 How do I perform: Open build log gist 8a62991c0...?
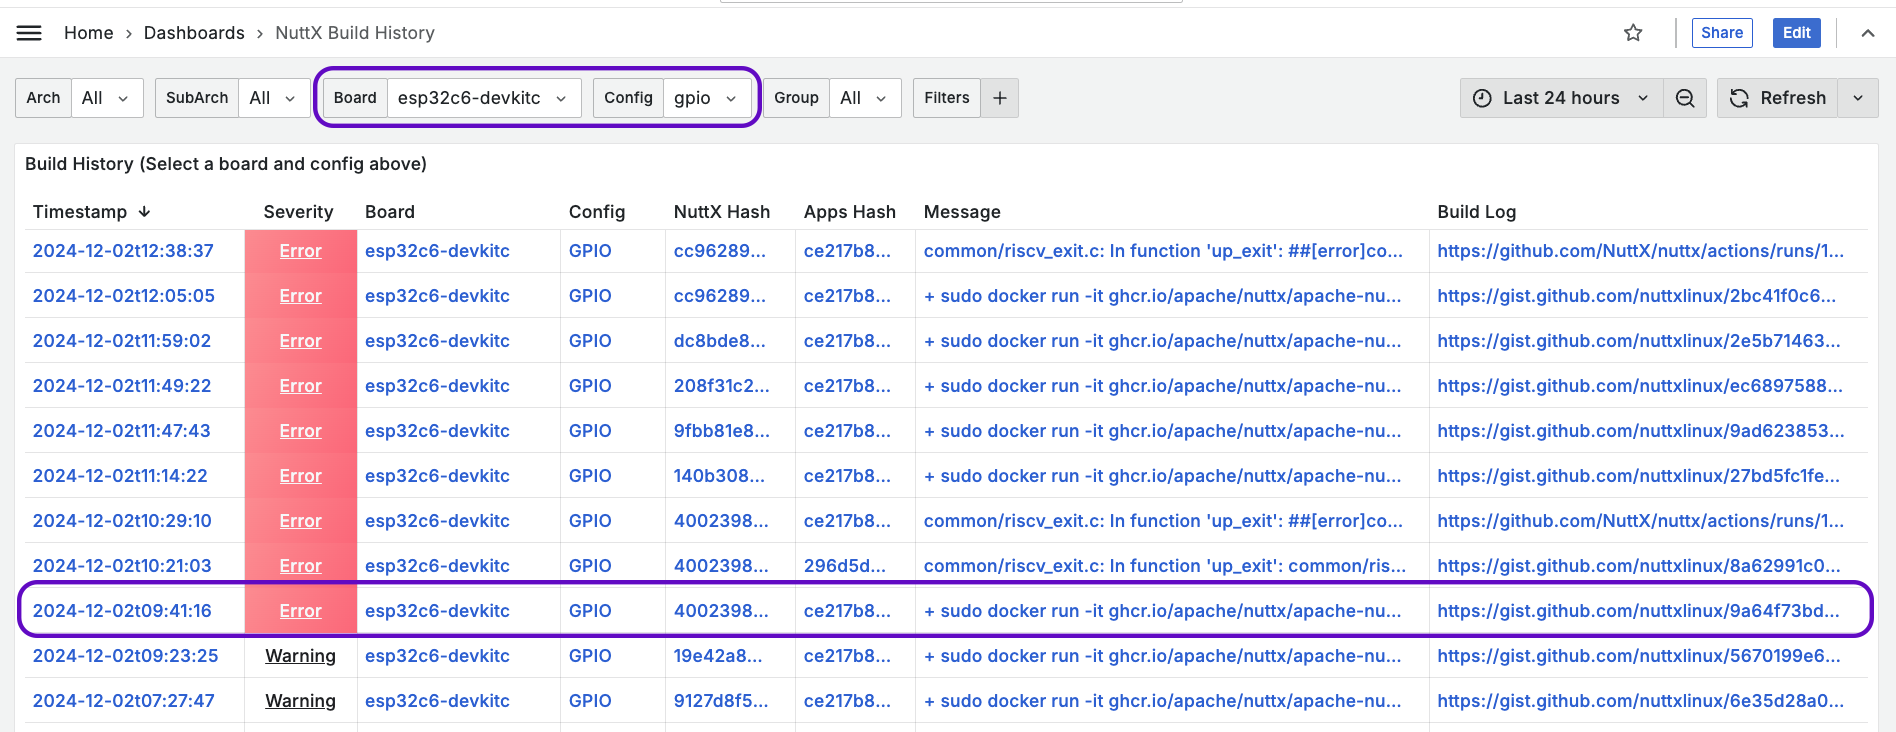(1638, 566)
